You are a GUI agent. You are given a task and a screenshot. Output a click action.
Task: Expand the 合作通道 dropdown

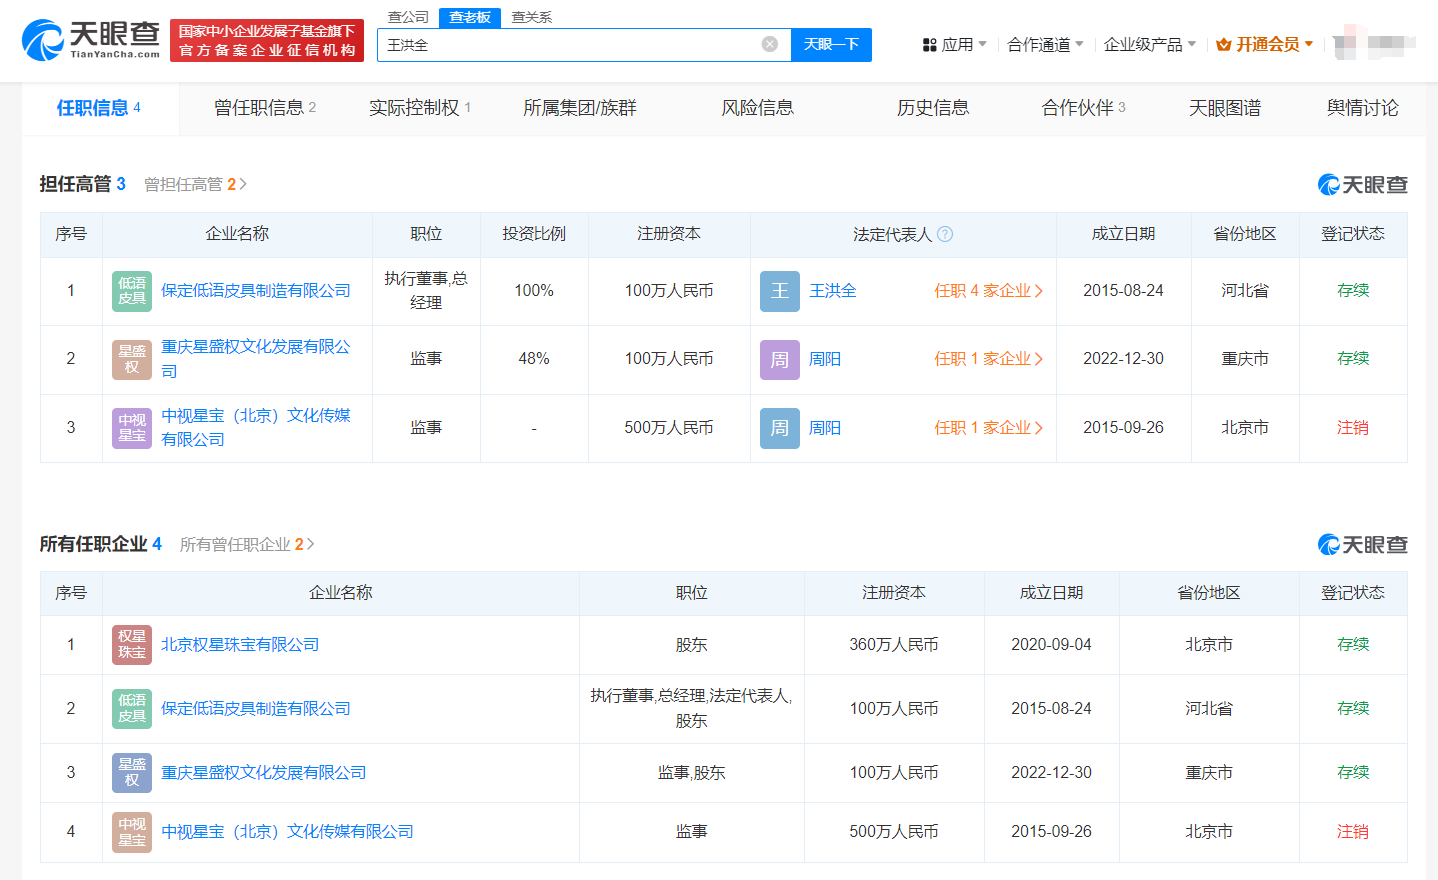(x=1044, y=44)
